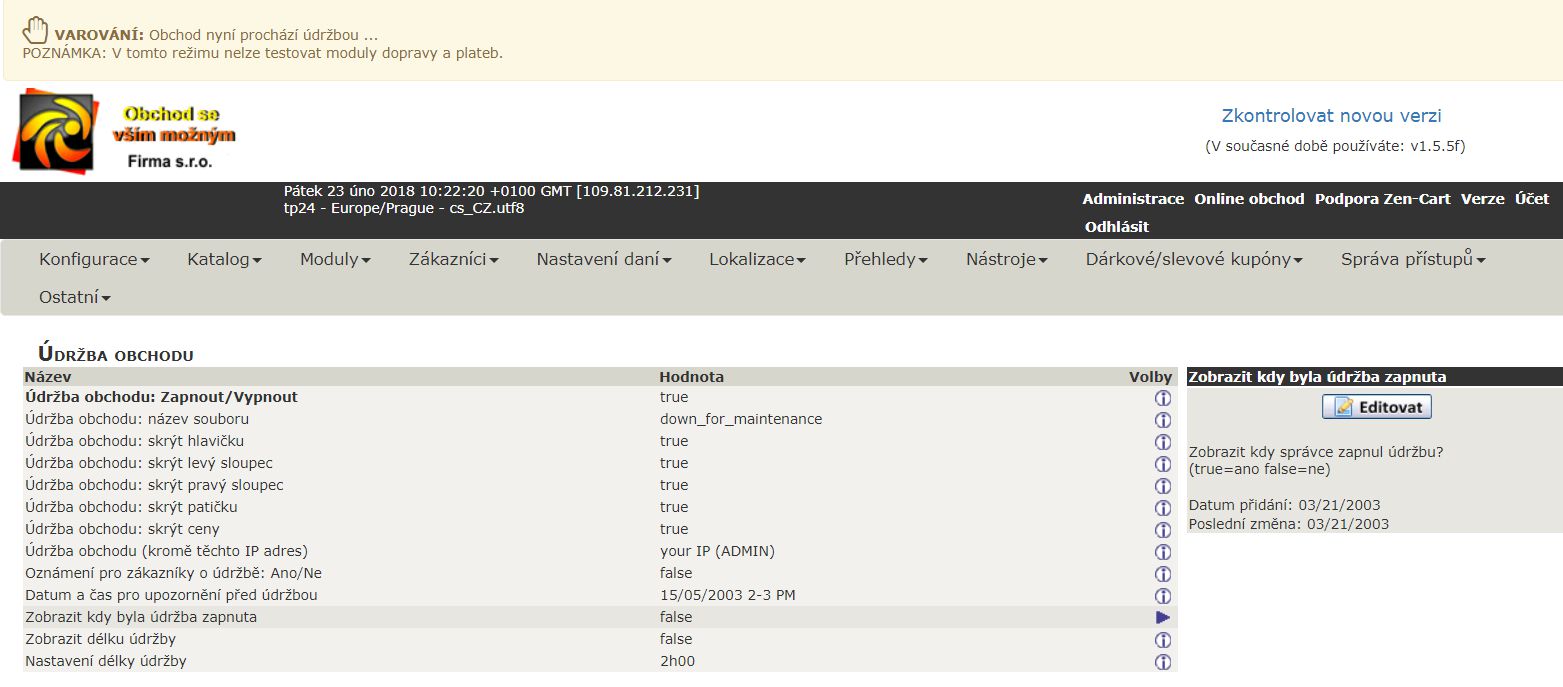Screen dimensions: 1563x687
Task: Expand the Konfigurace dropdown menu
Action: [94, 260]
